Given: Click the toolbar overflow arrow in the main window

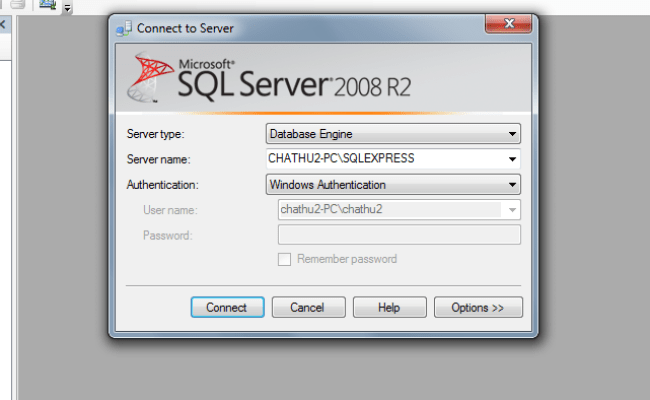Looking at the screenshot, I should click(x=68, y=7).
